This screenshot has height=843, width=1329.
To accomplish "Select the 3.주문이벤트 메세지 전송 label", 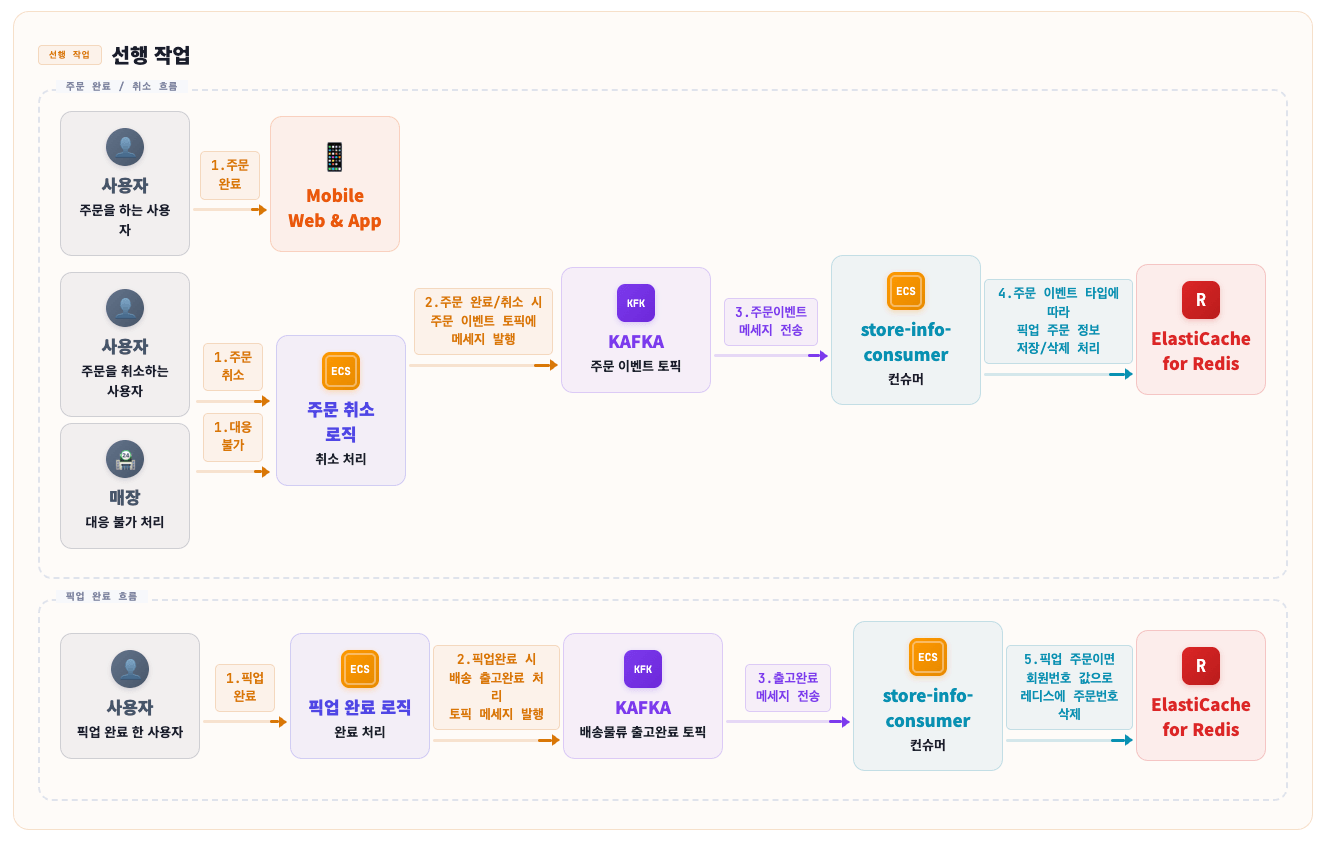I will pyautogui.click(x=771, y=321).
